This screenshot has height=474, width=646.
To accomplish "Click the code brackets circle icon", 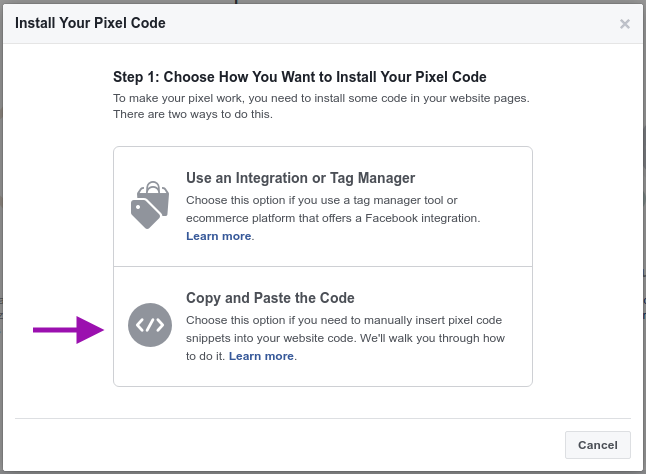I will pos(150,325).
